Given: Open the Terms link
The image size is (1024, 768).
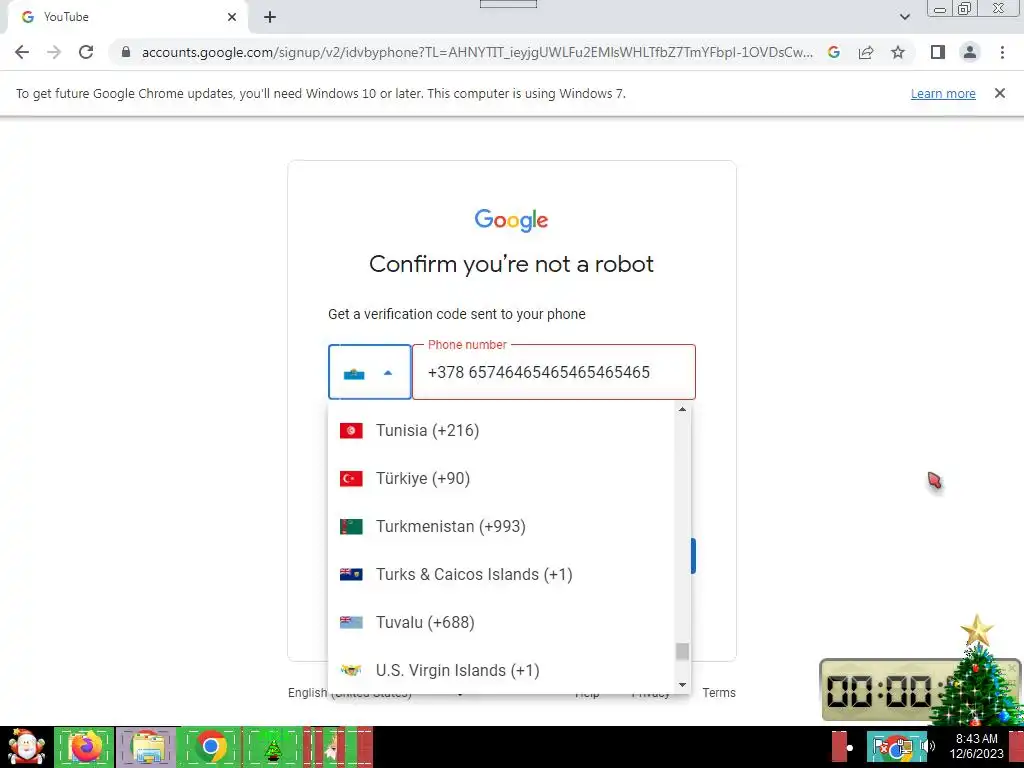Looking at the screenshot, I should coord(719,693).
